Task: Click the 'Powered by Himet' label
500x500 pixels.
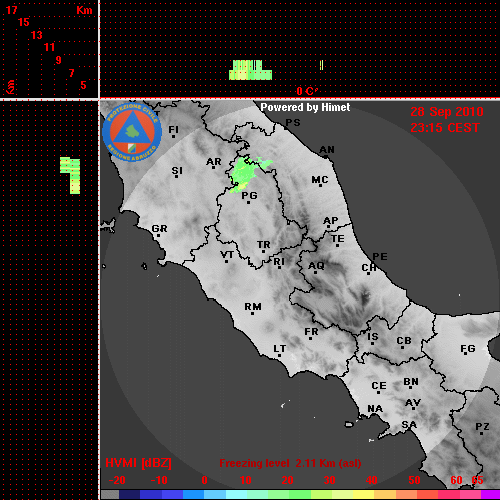Action: click(x=305, y=107)
